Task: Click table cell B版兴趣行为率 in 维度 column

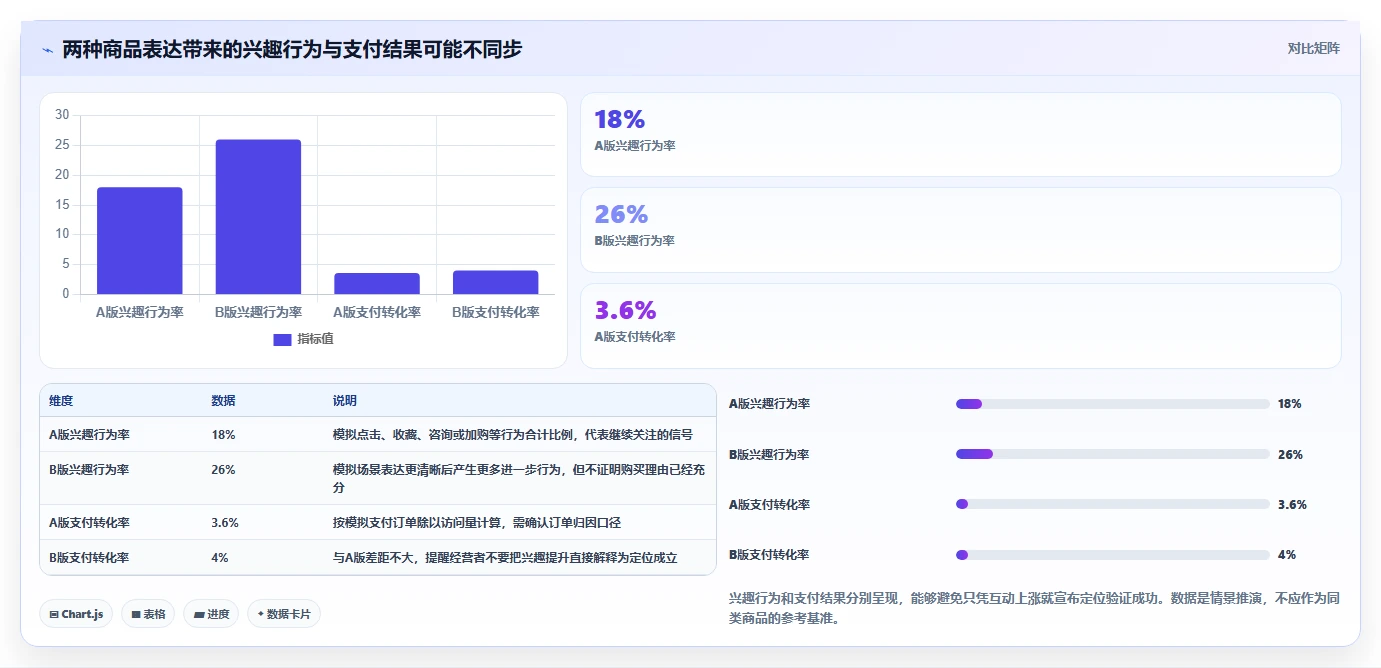Action: pos(89,469)
